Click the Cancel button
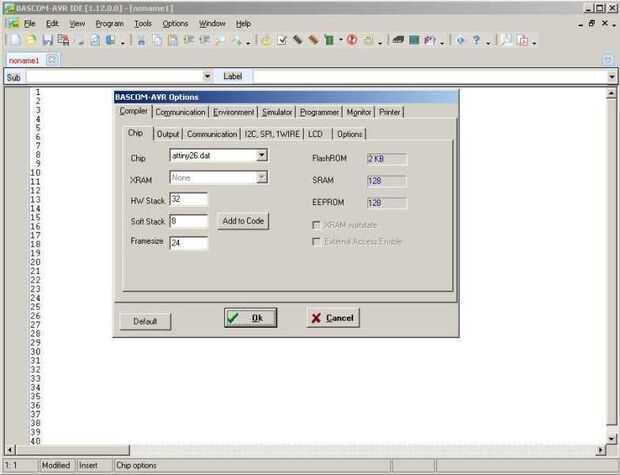 point(333,318)
